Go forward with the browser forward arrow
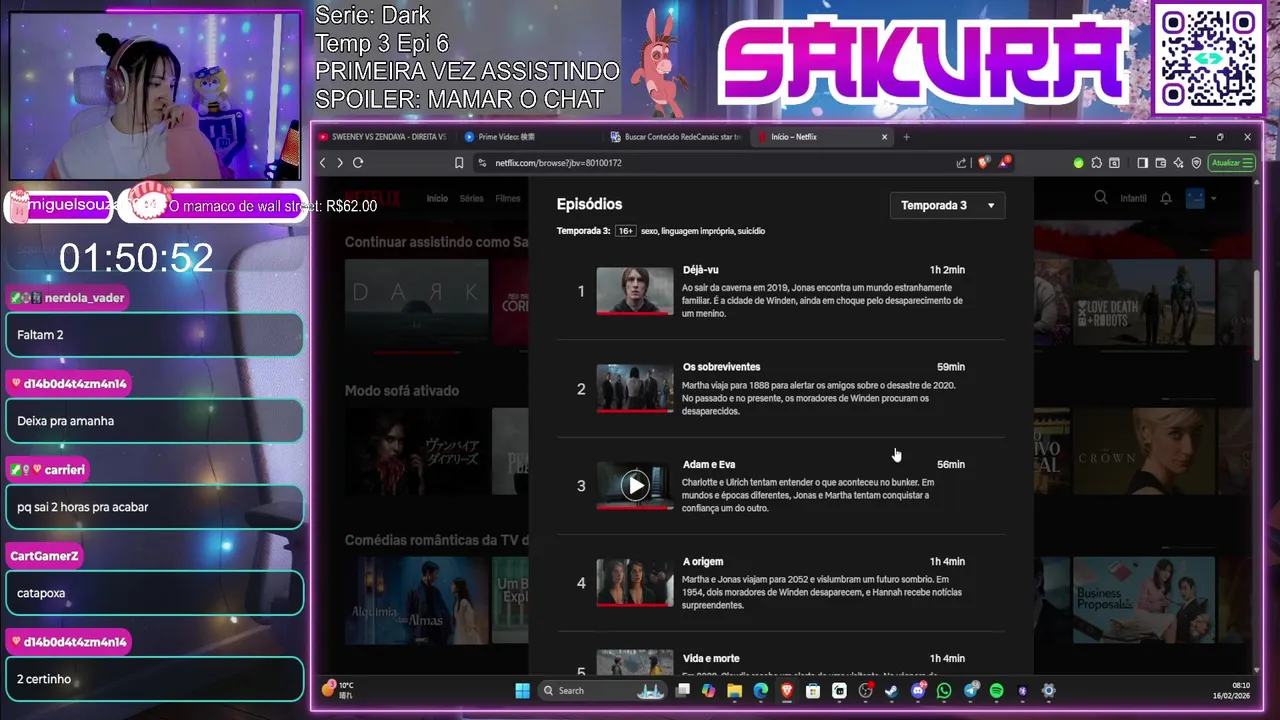 (340, 163)
